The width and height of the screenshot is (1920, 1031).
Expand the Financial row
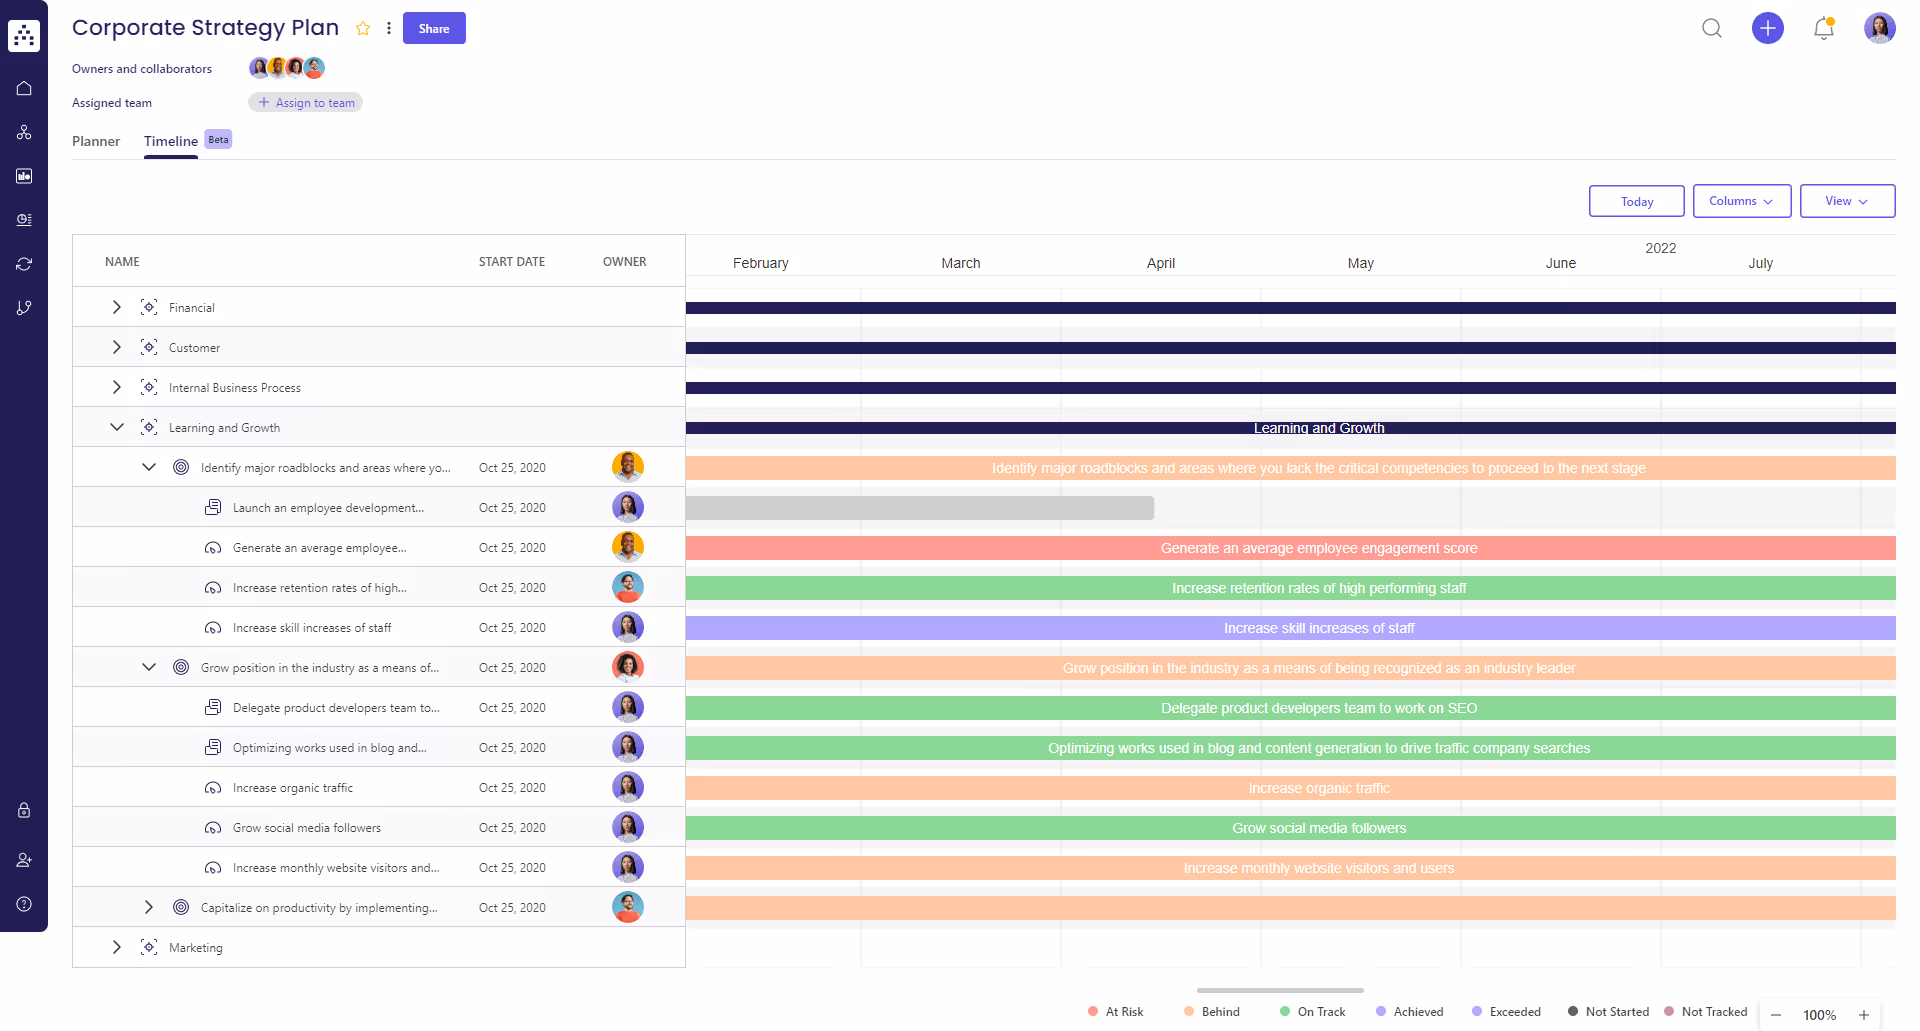coord(116,307)
